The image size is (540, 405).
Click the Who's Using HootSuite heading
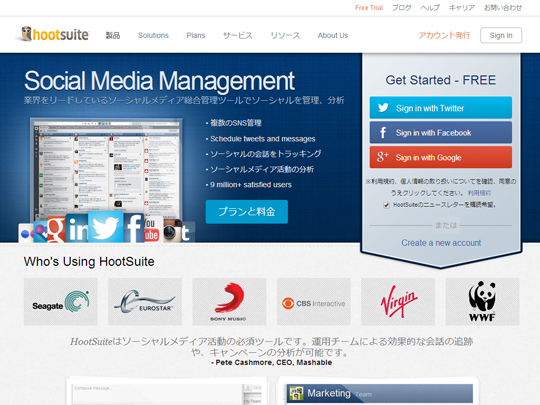[89, 262]
